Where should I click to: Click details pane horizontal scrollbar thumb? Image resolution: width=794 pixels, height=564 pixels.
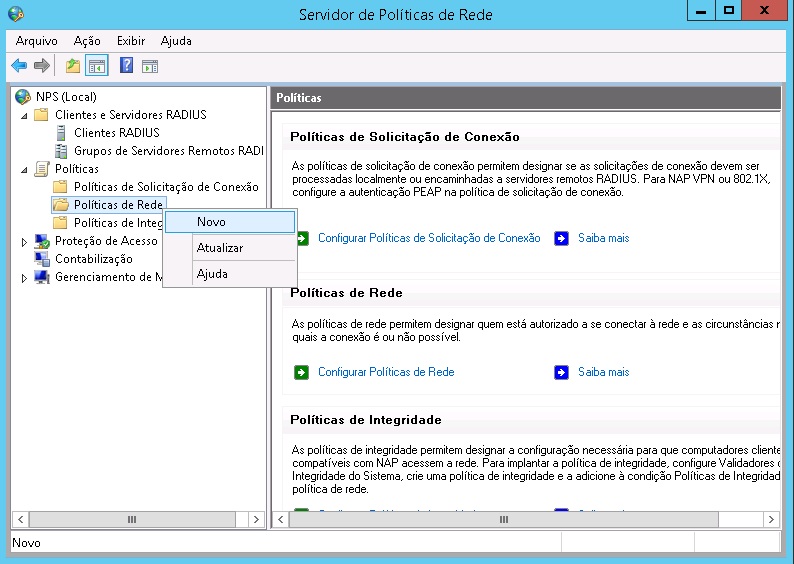(504, 519)
